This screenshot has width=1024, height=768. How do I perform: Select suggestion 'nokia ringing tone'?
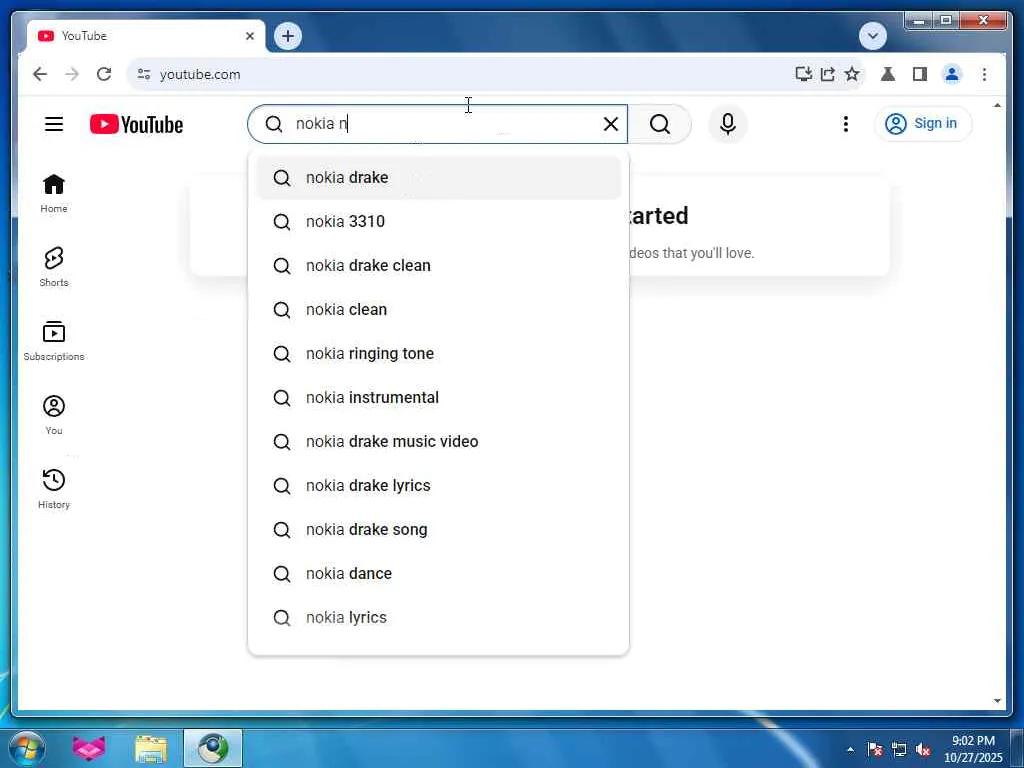pos(439,353)
